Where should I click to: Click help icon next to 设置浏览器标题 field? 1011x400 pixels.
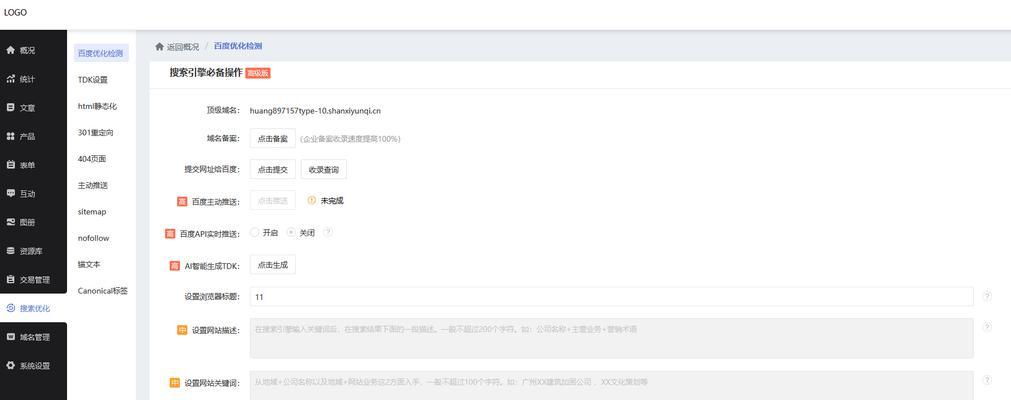point(987,296)
